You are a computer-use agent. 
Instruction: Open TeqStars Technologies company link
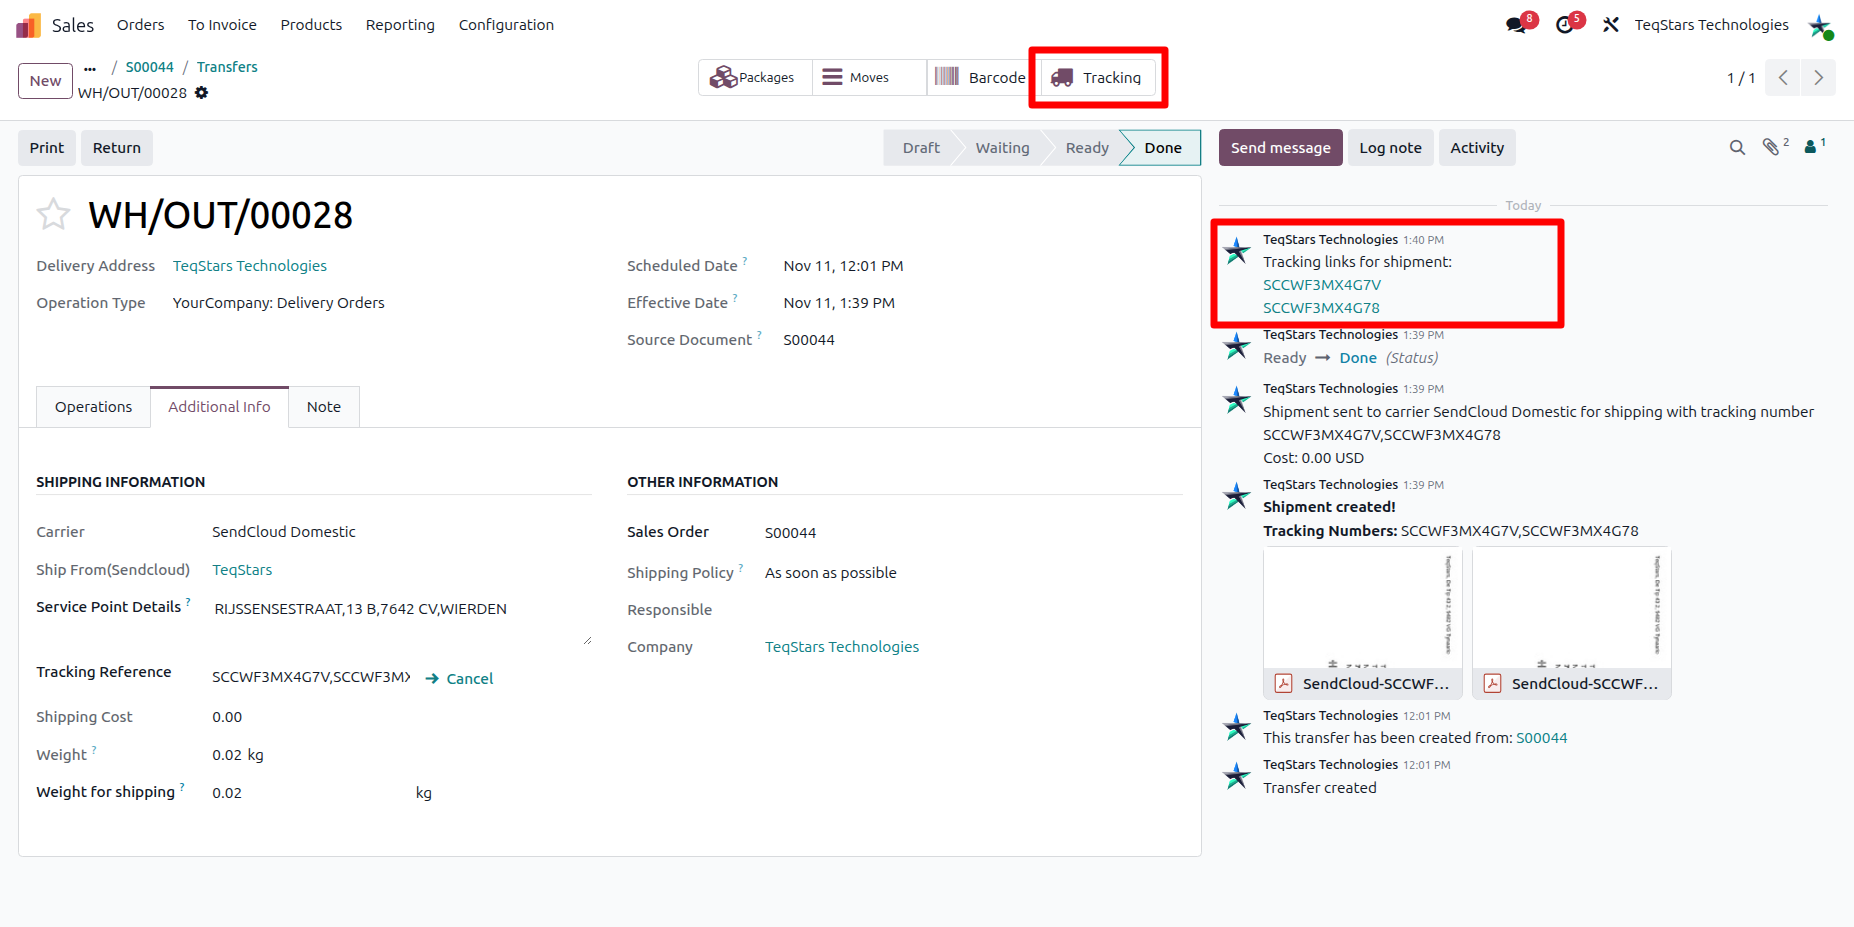(842, 647)
